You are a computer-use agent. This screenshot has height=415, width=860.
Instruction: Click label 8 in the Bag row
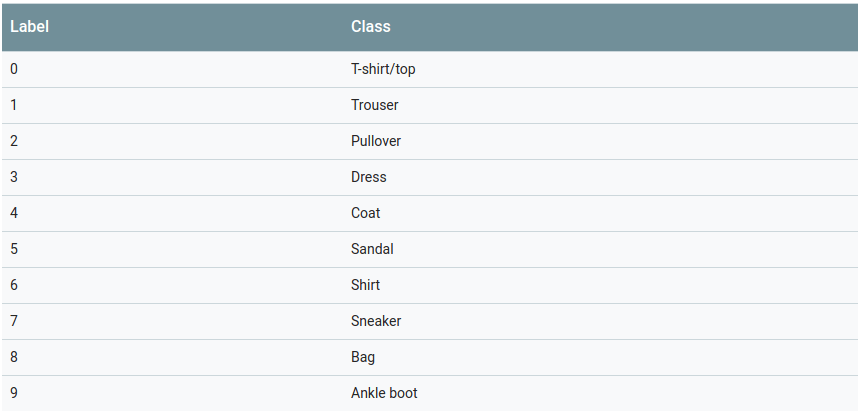[x=14, y=357]
